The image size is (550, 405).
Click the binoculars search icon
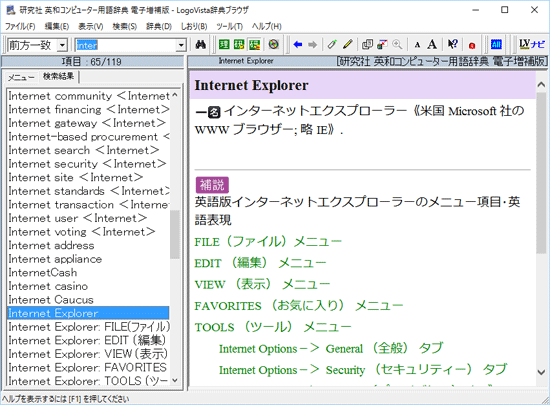200,45
